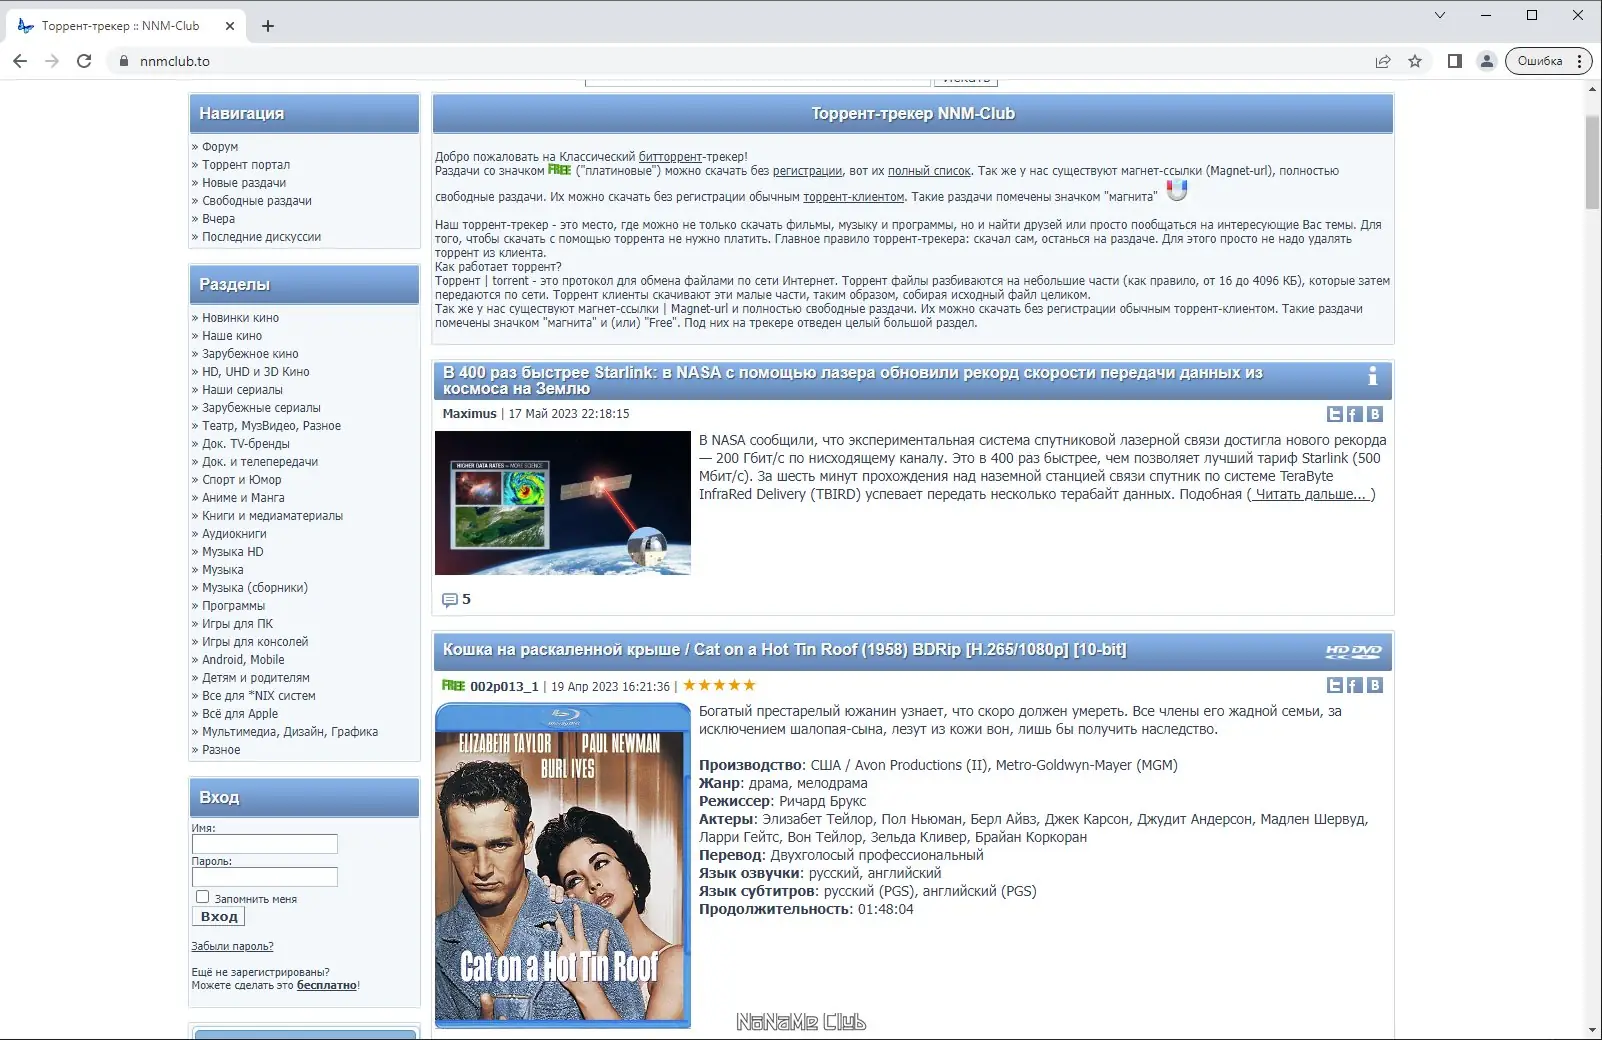Share the Cat on a Hot Tin Roof post on VKontakte
Screen dimensions: 1602x1040
pos(1375,685)
